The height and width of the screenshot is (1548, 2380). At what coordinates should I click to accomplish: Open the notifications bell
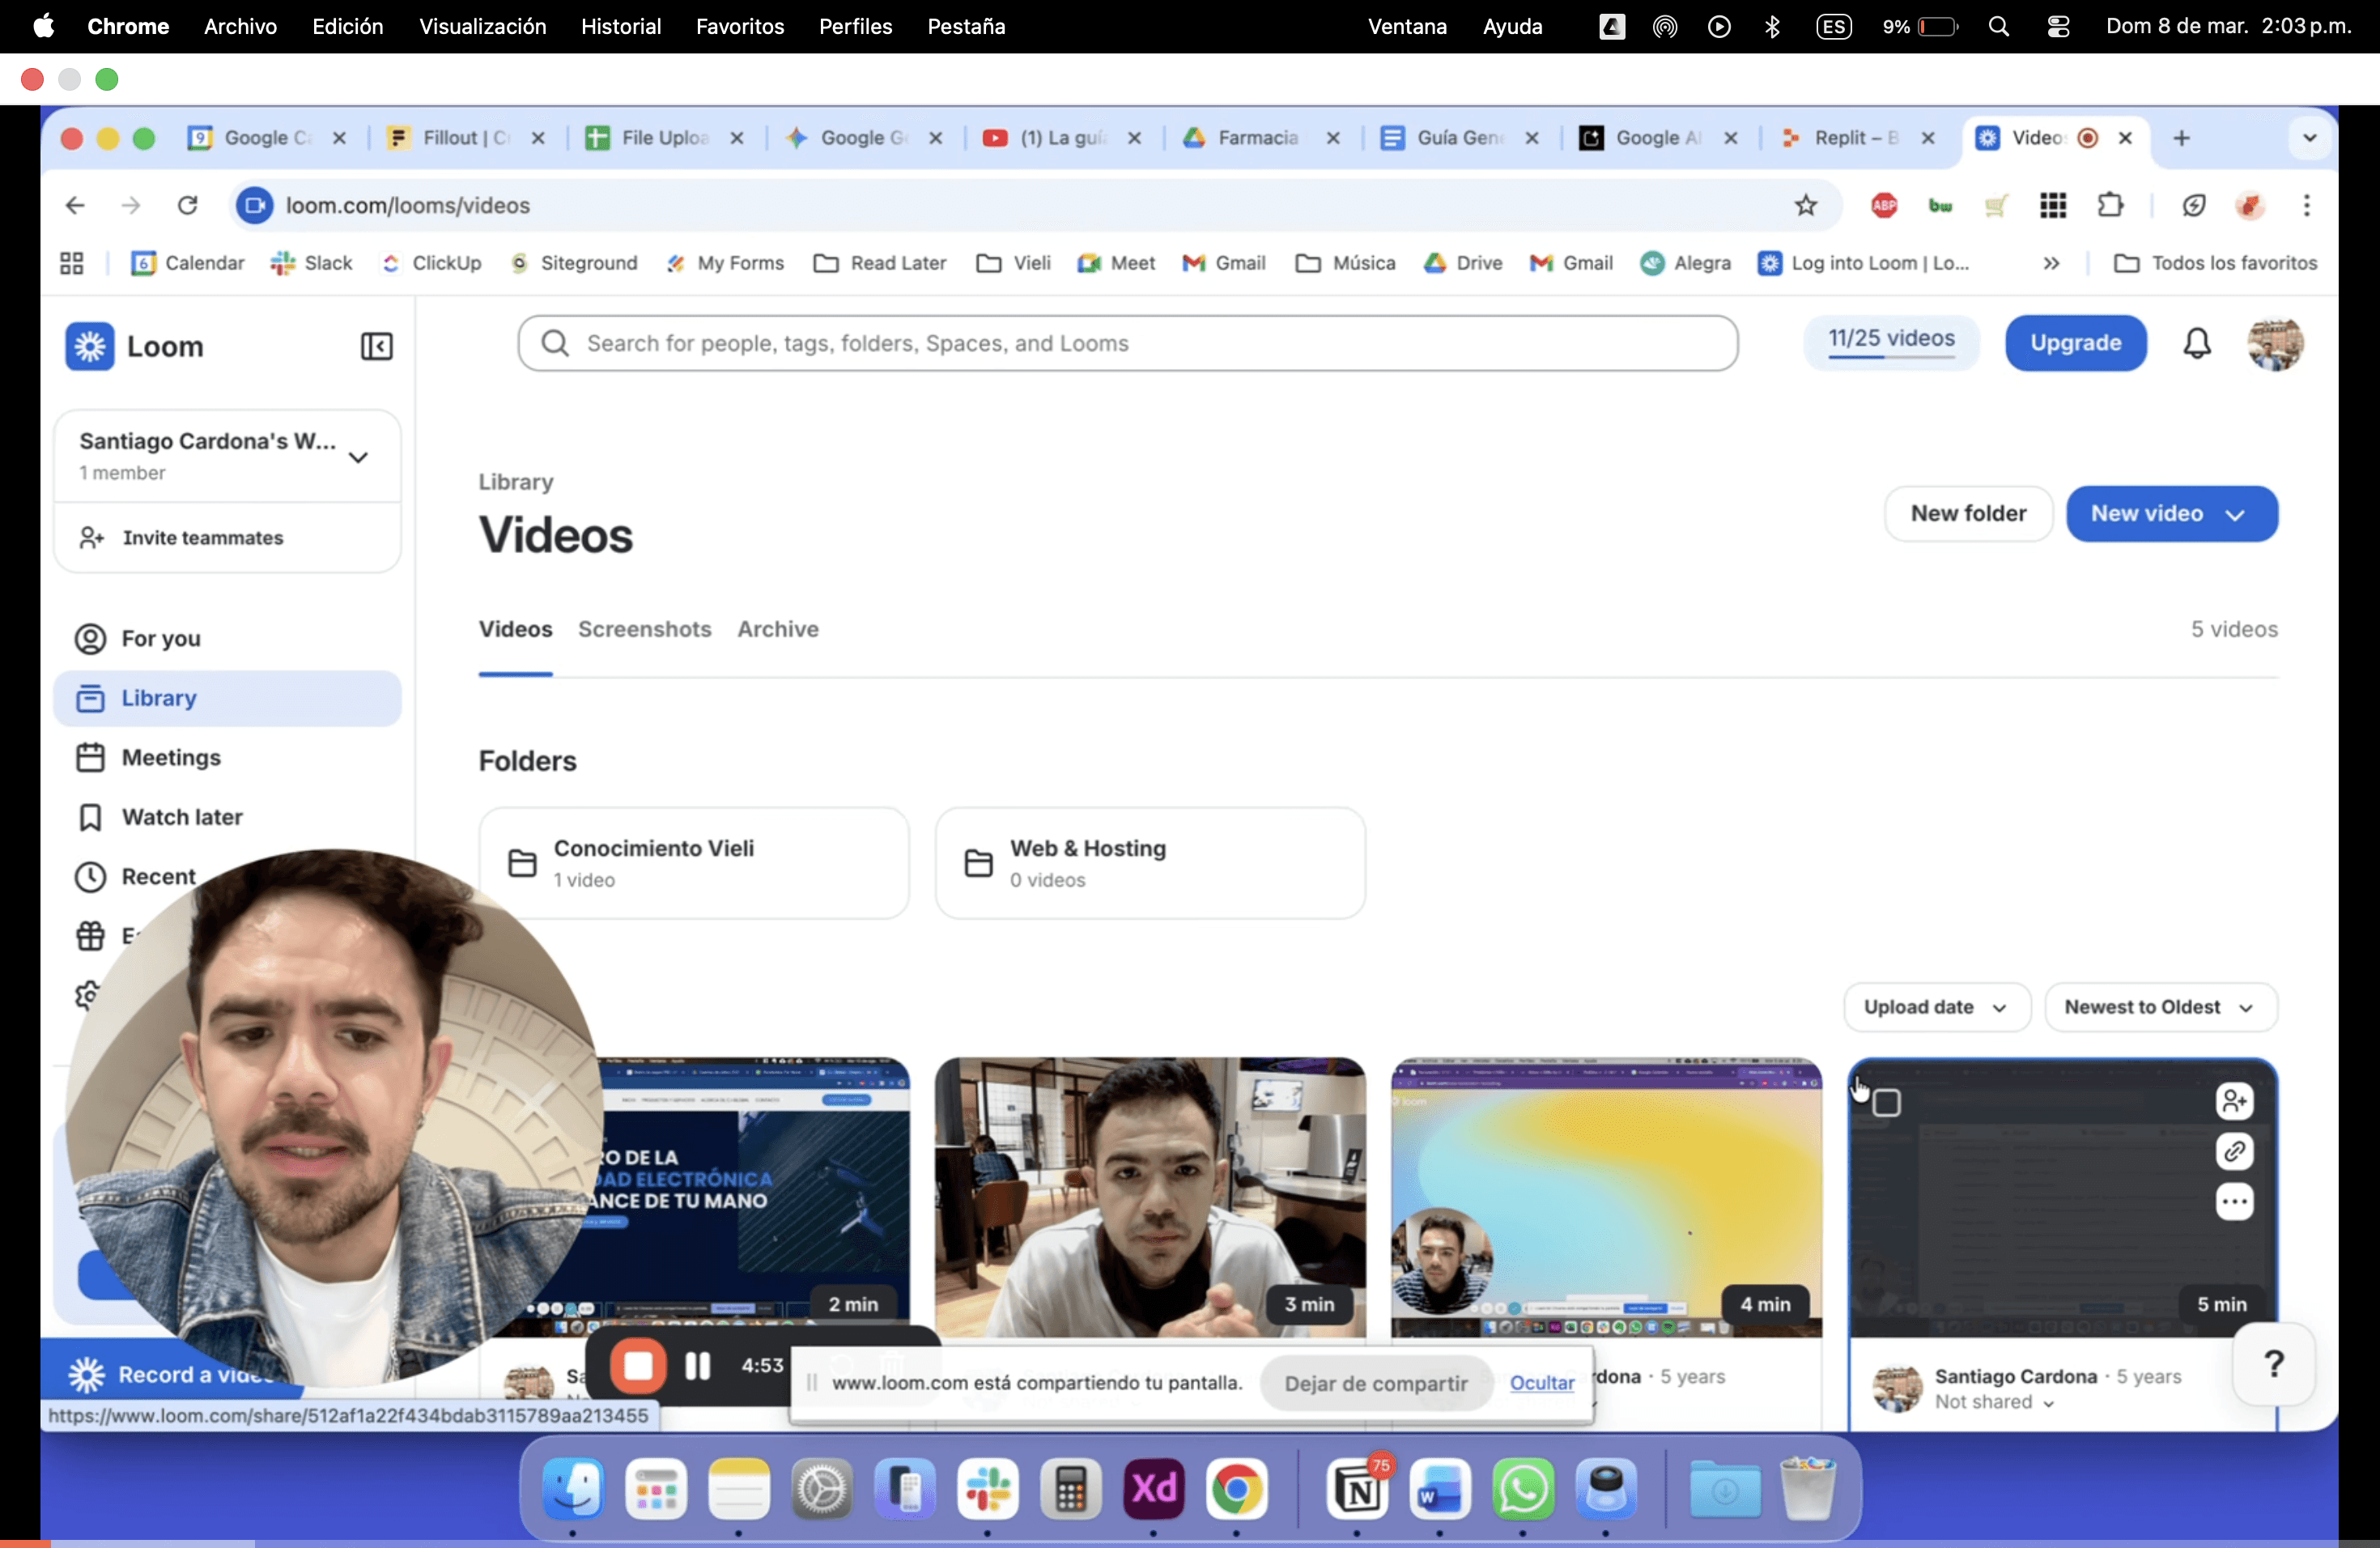click(2196, 343)
